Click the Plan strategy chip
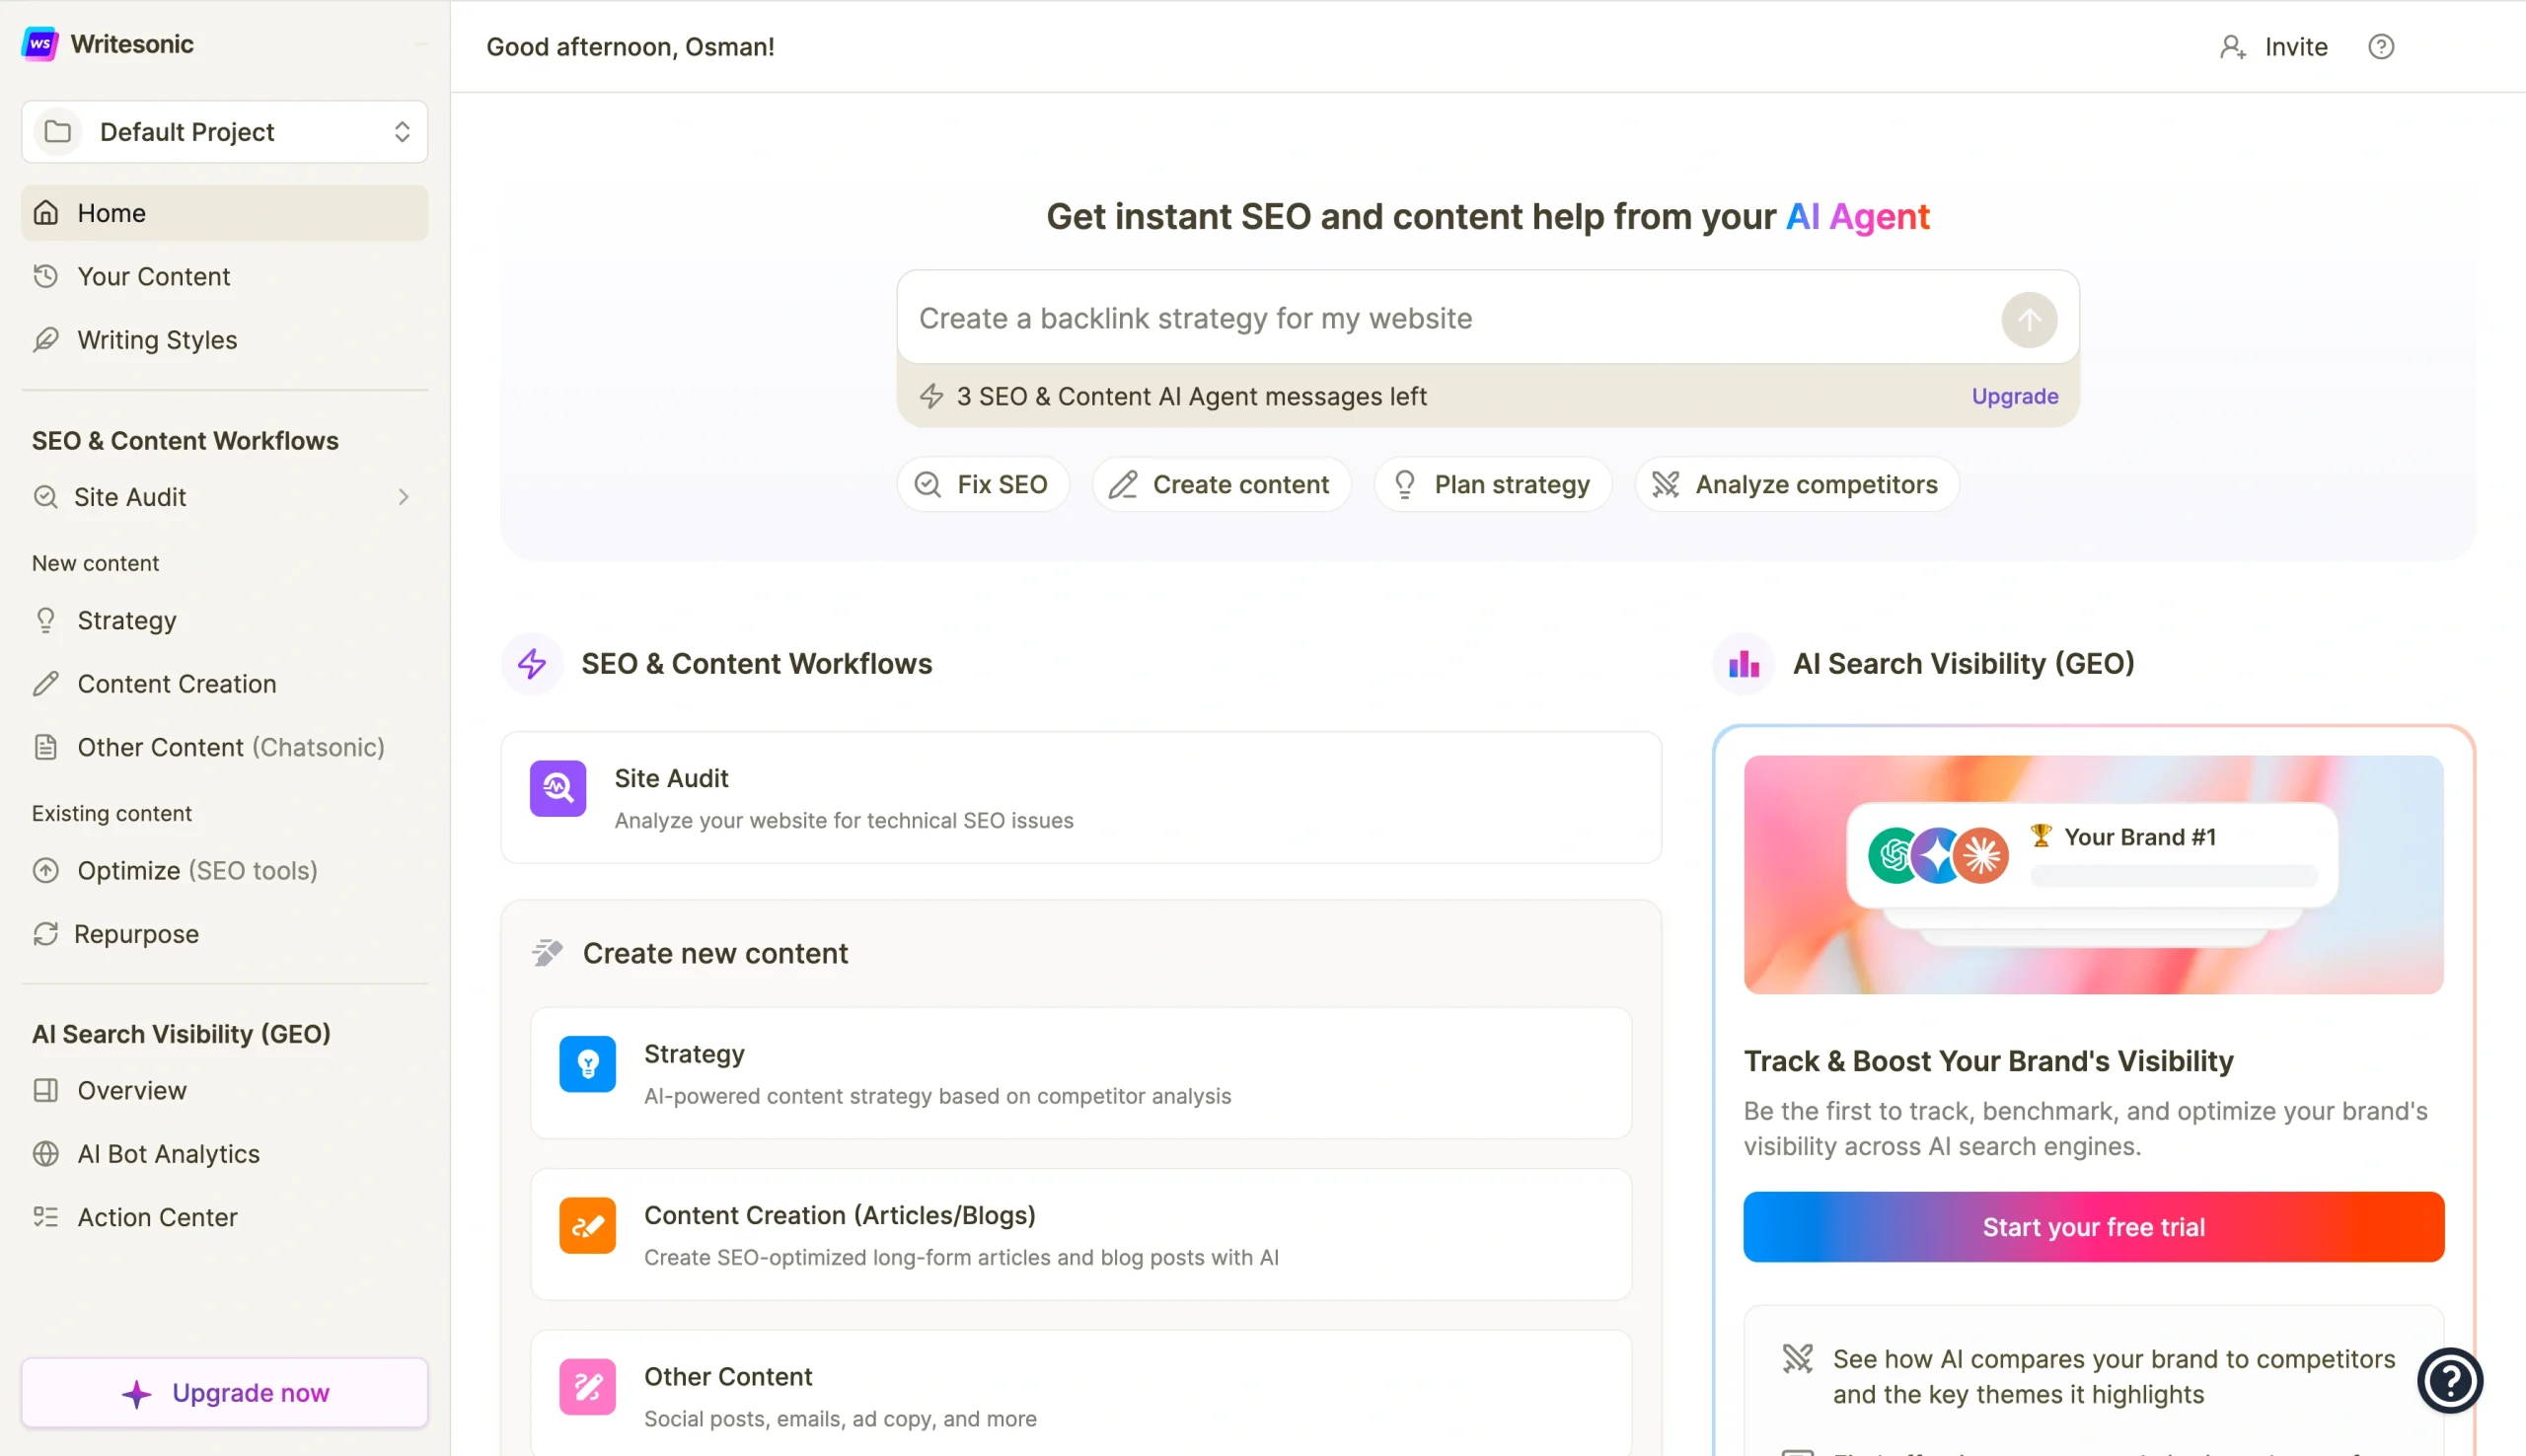2526x1456 pixels. (1492, 485)
